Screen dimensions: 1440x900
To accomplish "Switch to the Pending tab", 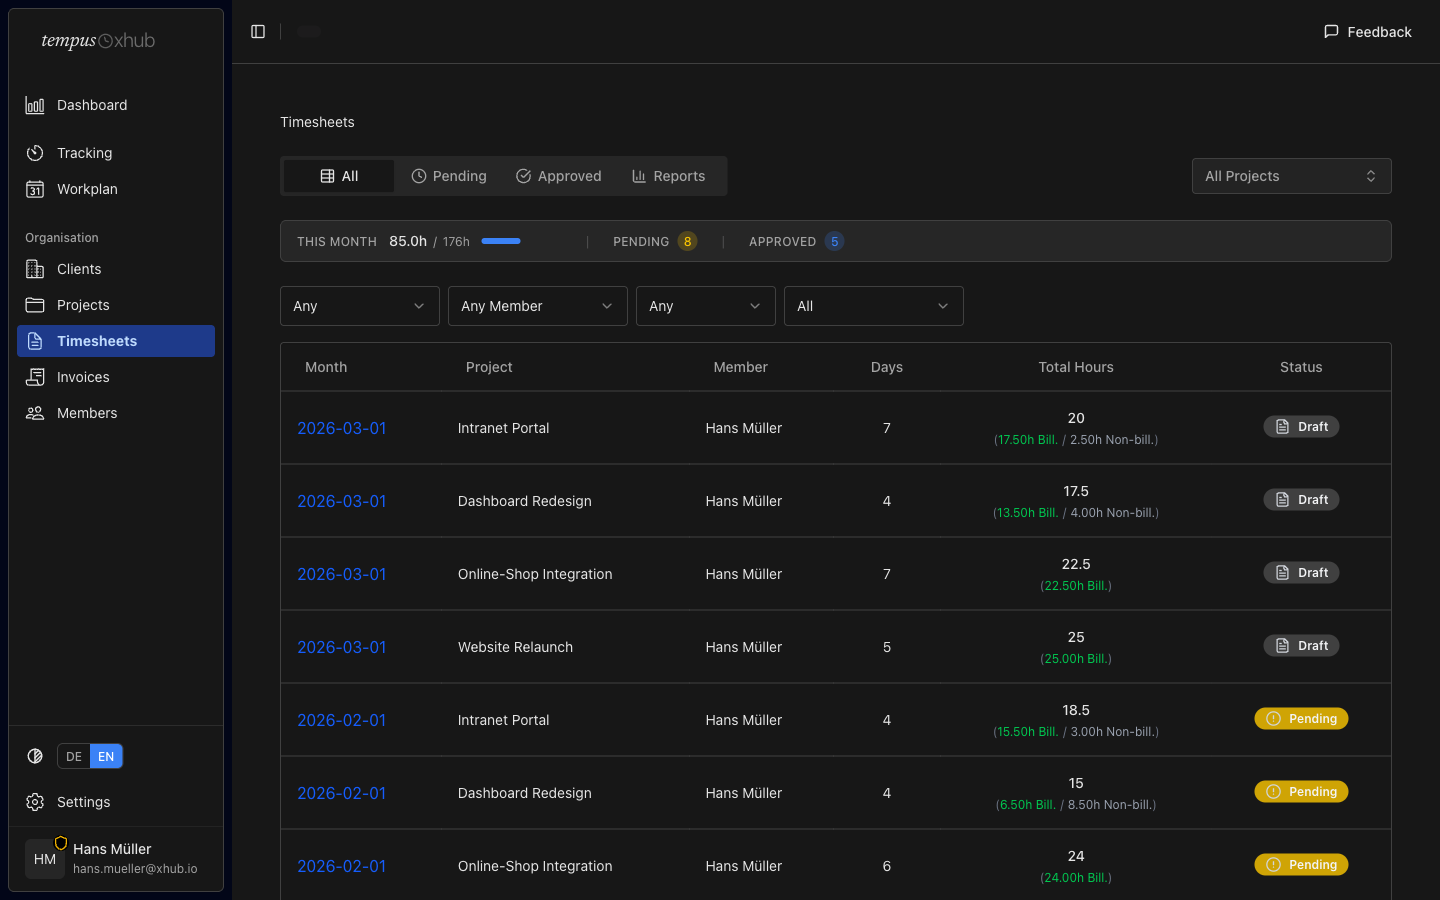I will (x=449, y=176).
